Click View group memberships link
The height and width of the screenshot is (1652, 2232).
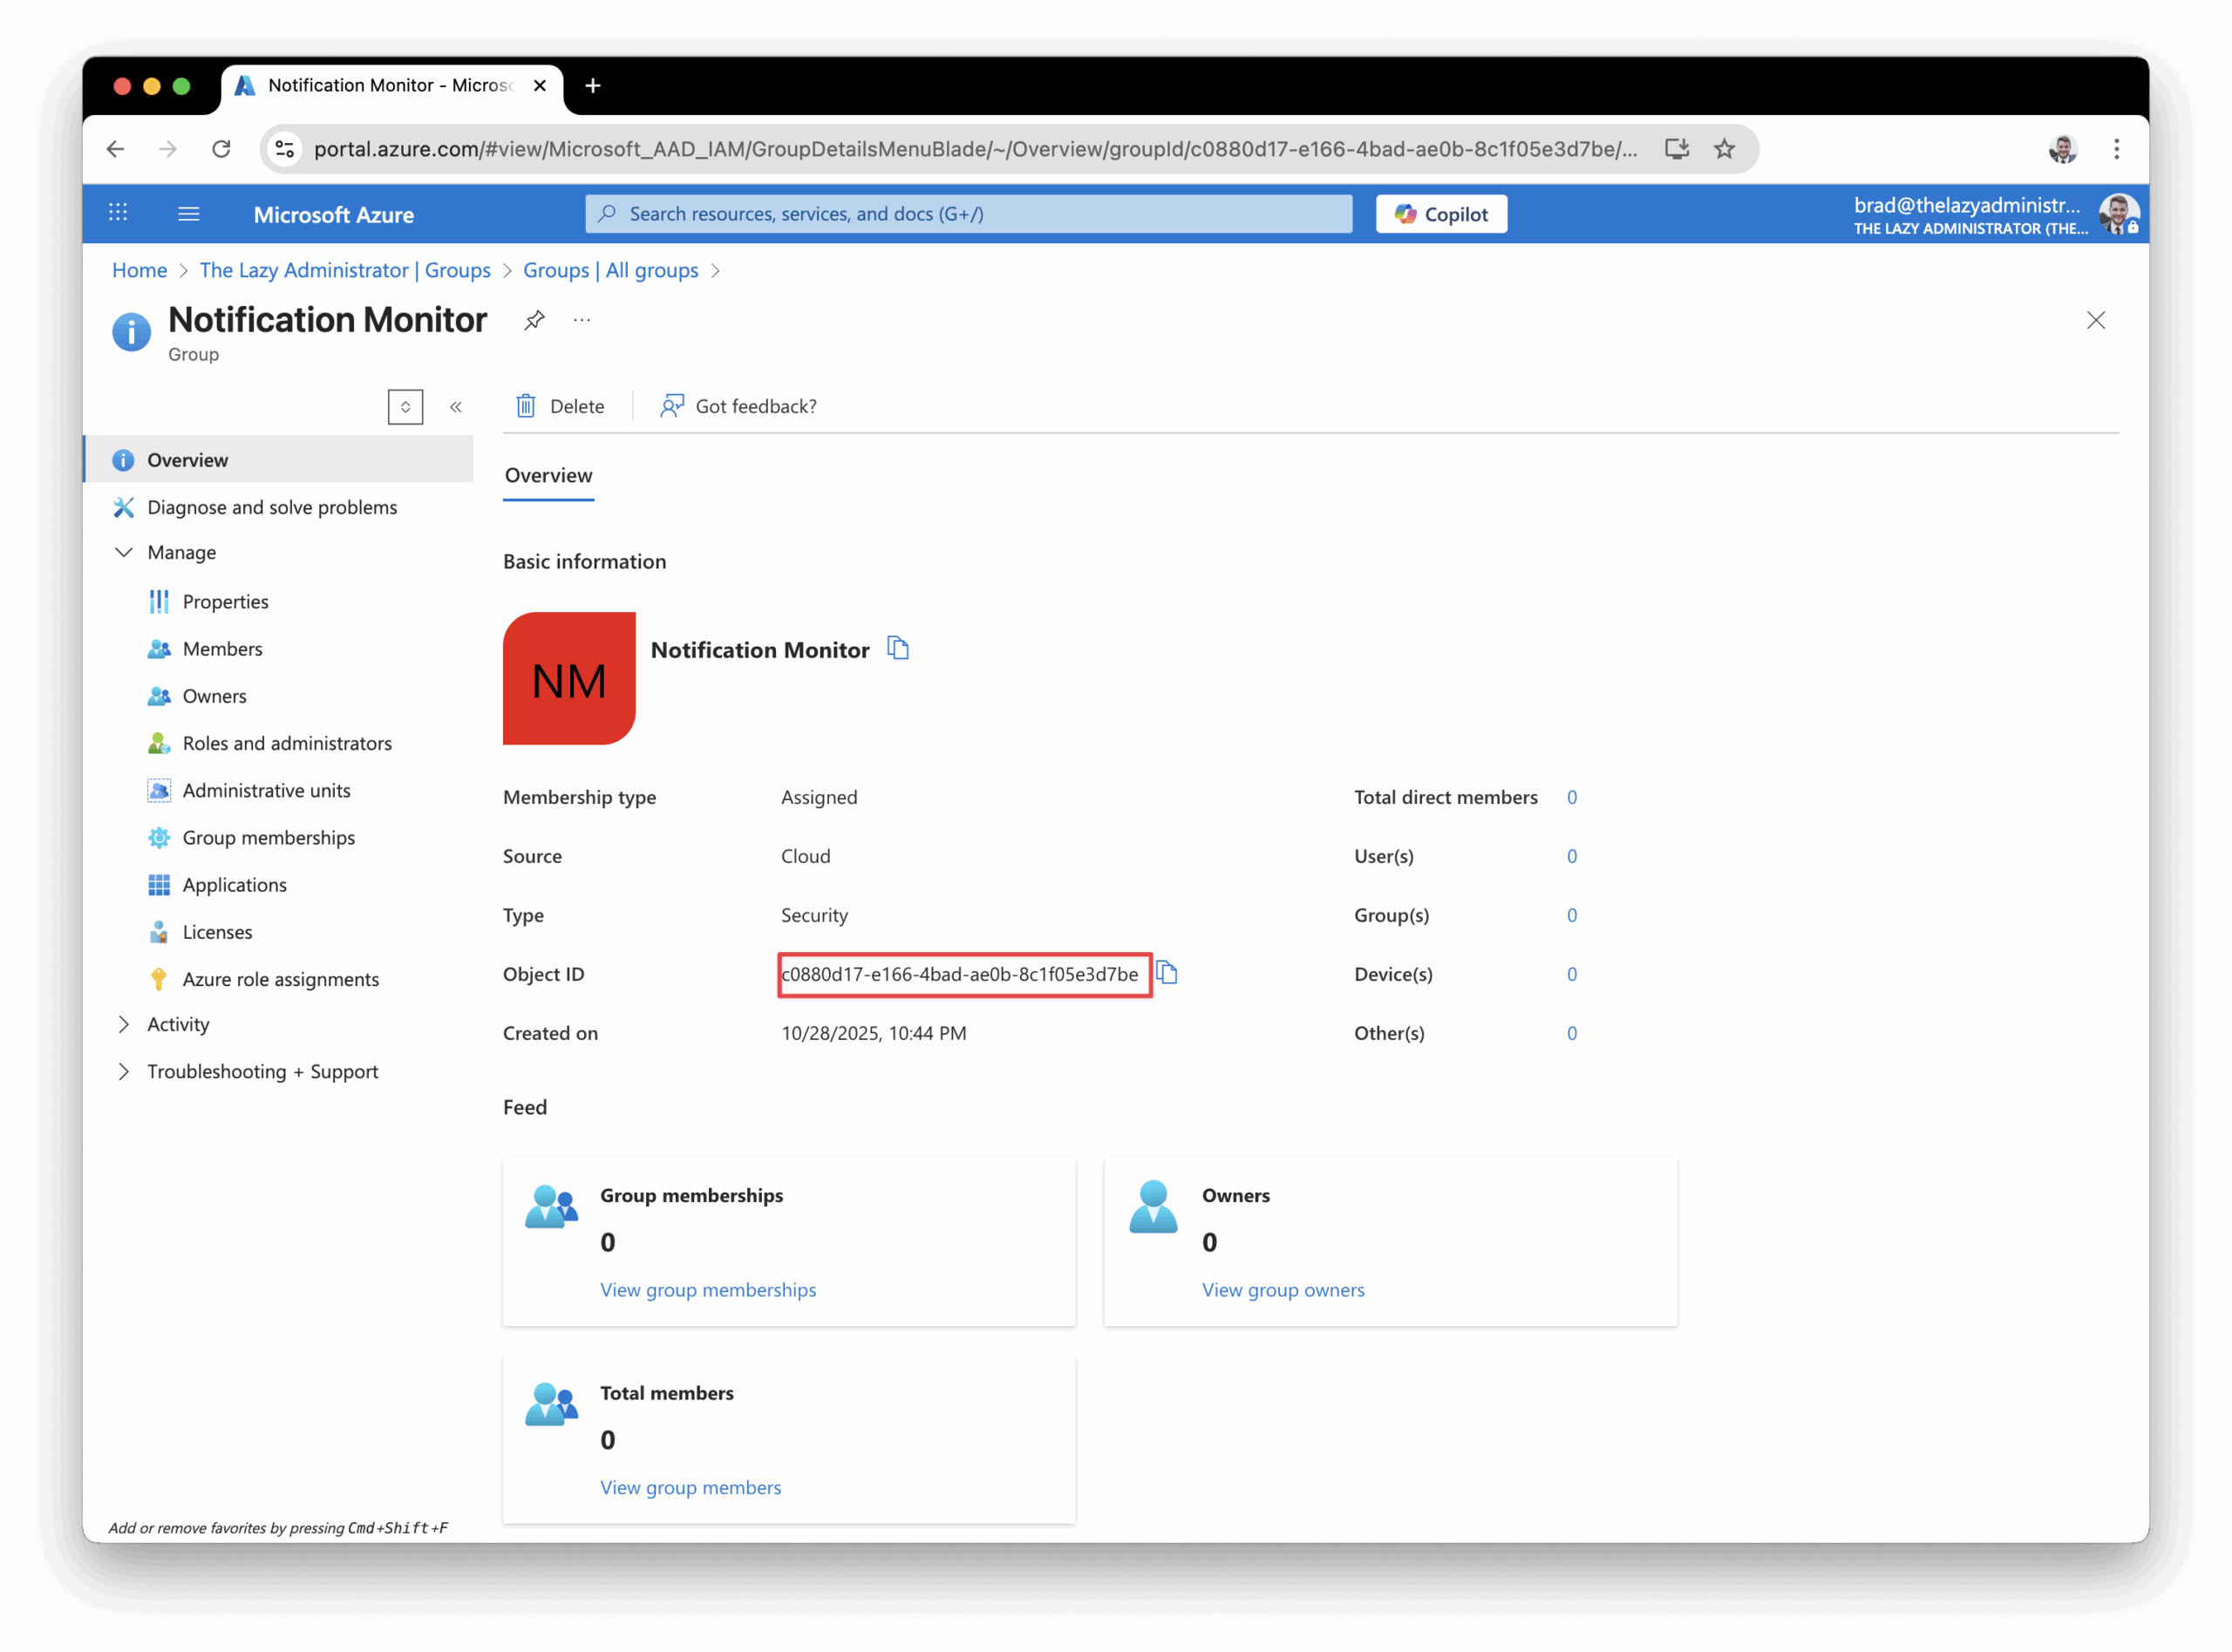pyautogui.click(x=708, y=1290)
